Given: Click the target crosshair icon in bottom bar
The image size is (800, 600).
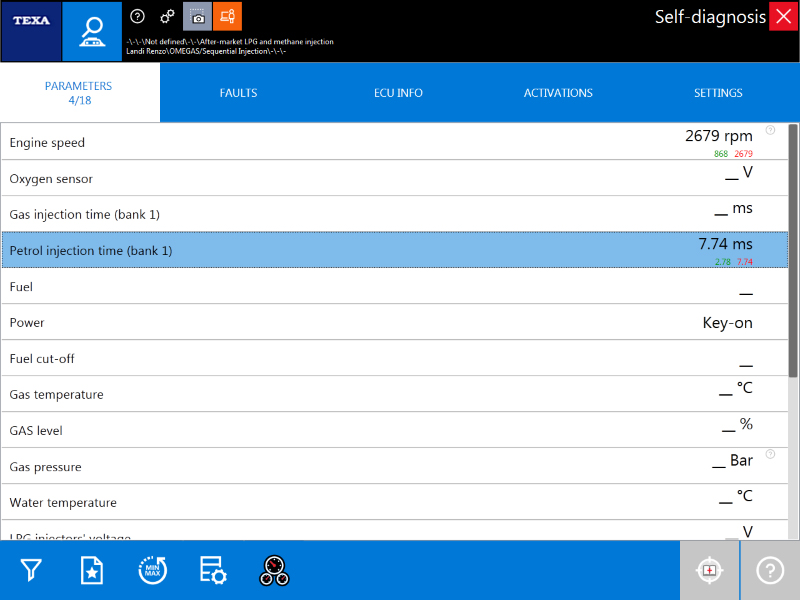Looking at the screenshot, I should click(x=709, y=570).
